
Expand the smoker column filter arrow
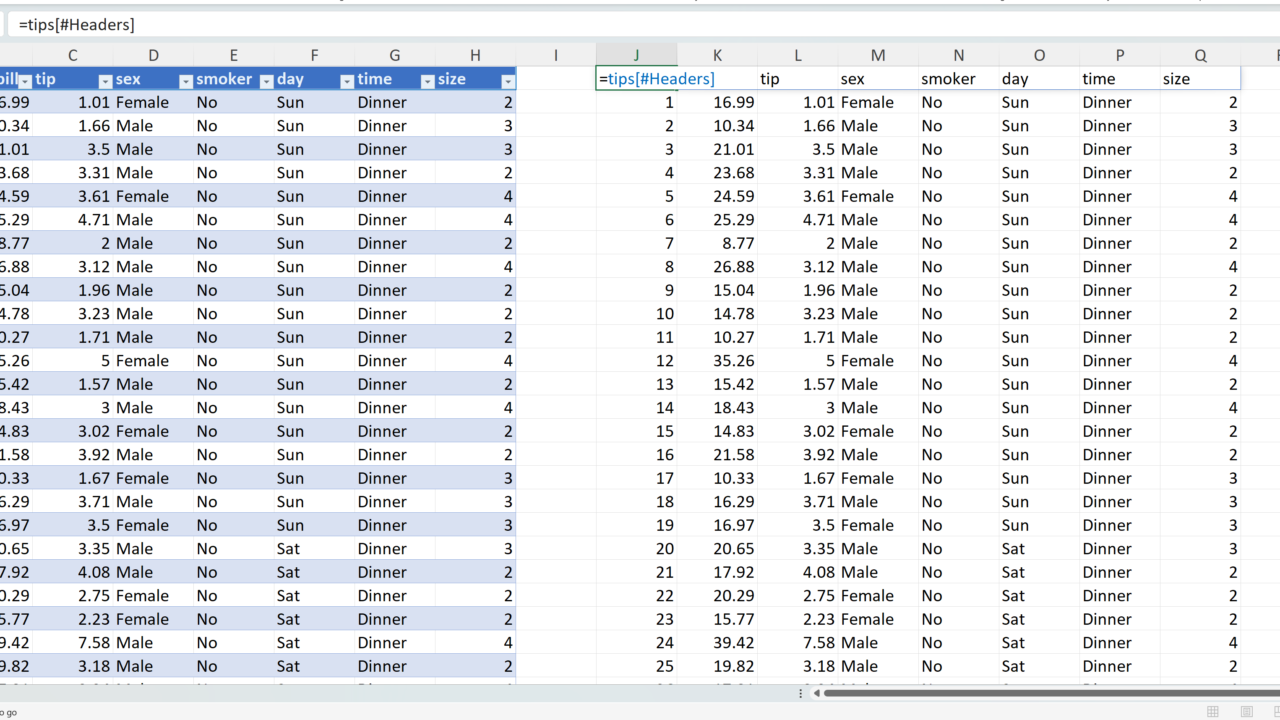click(x=266, y=80)
